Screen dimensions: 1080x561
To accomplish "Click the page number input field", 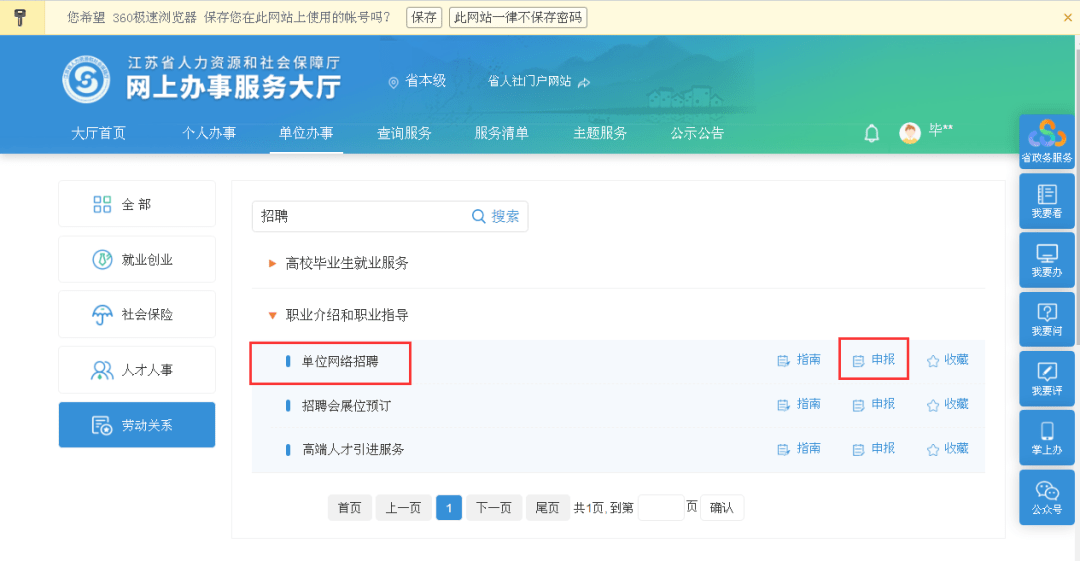I will [x=660, y=508].
